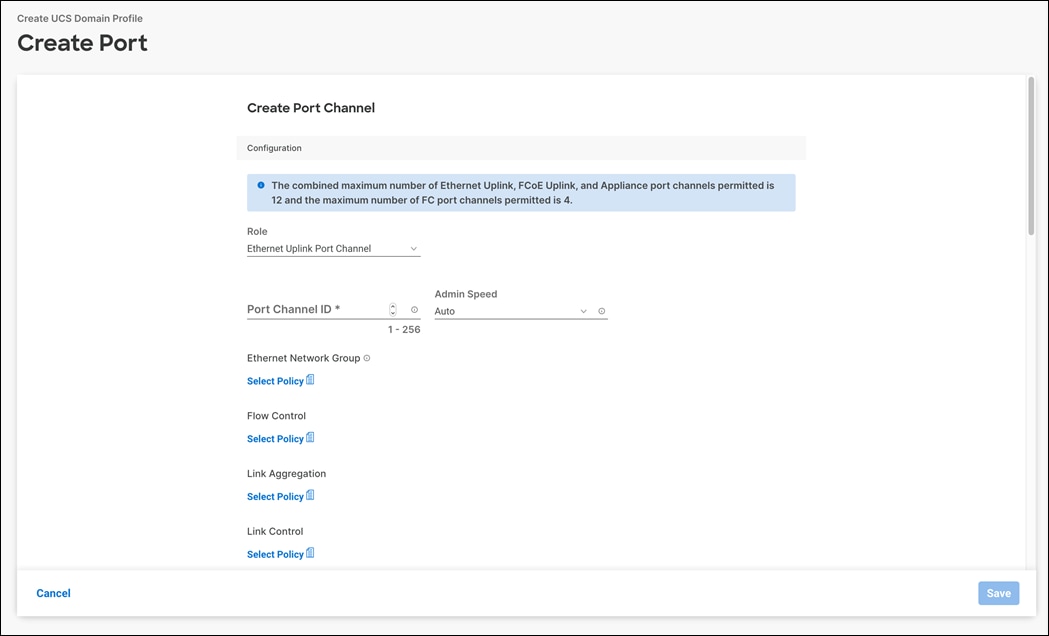1049x636 pixels.
Task: Click the info icon beside Port Channel ID
Action: 414,310
